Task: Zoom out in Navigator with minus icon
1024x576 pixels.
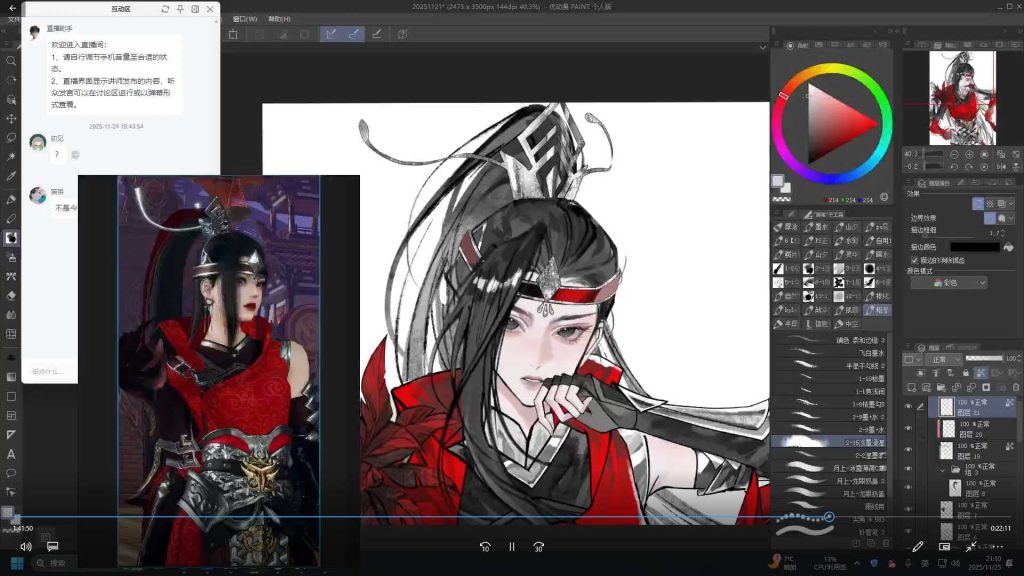Action: click(954, 154)
